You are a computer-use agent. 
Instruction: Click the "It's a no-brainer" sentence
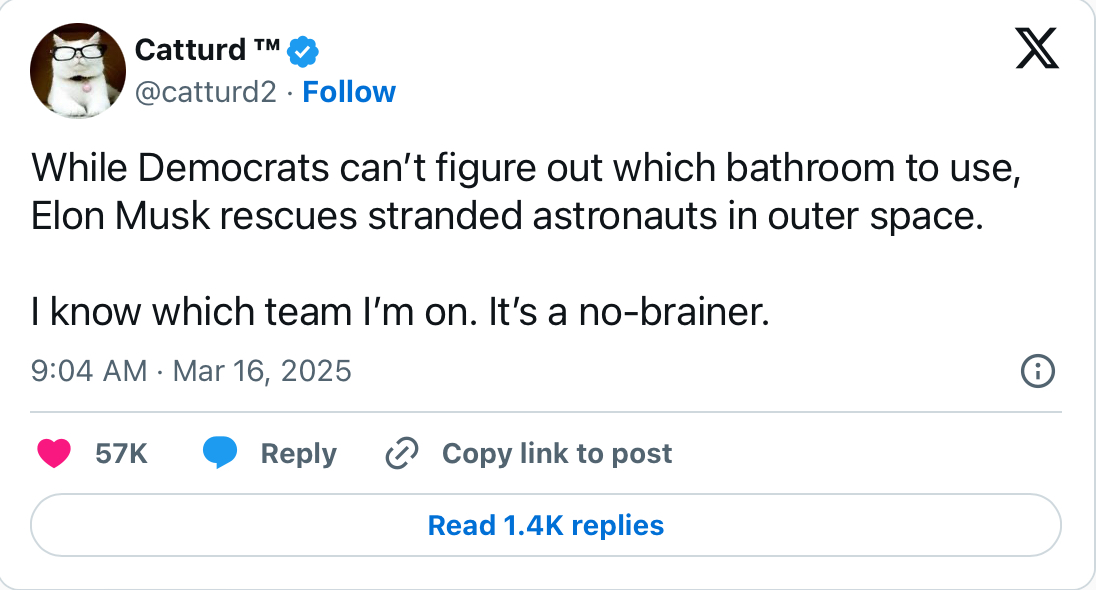[x=628, y=314]
